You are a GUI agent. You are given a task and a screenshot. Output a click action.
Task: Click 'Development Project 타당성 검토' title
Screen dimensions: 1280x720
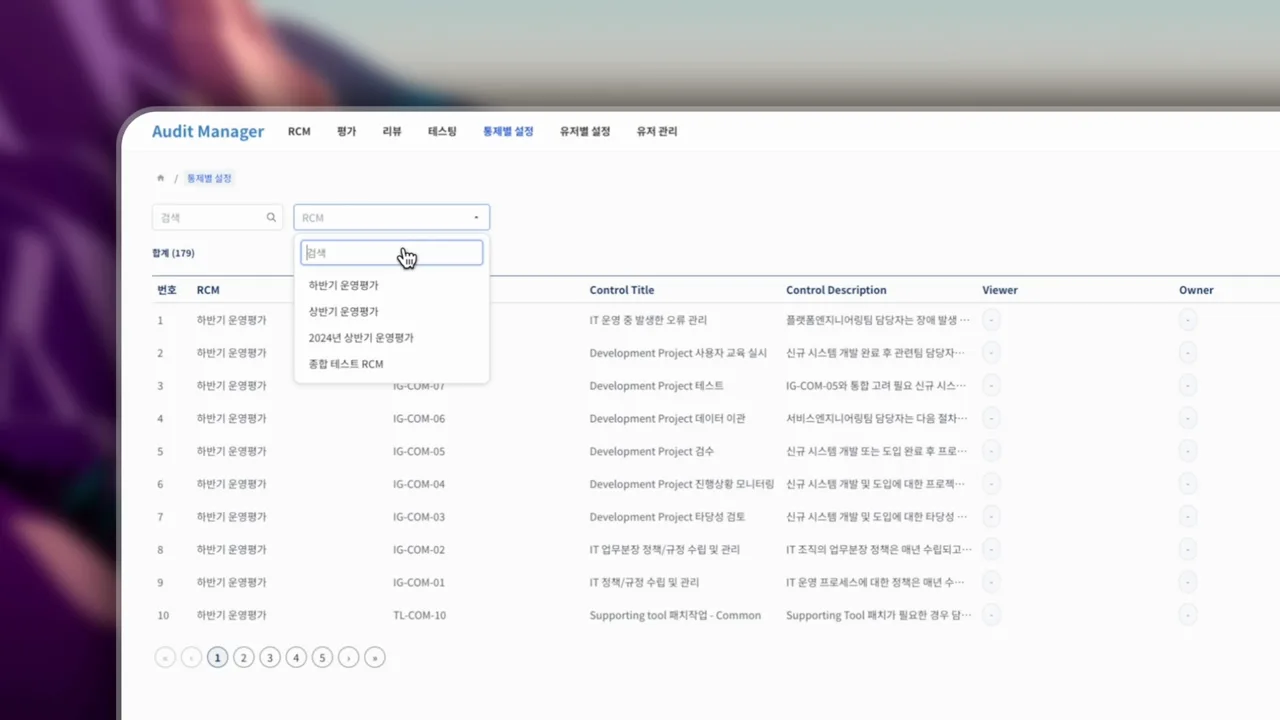667,517
